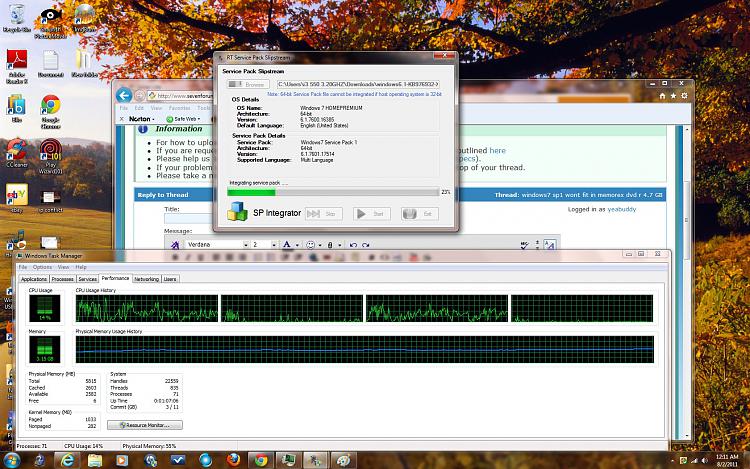
Task: Click the Exit button in SP Integrator
Action: click(x=419, y=214)
